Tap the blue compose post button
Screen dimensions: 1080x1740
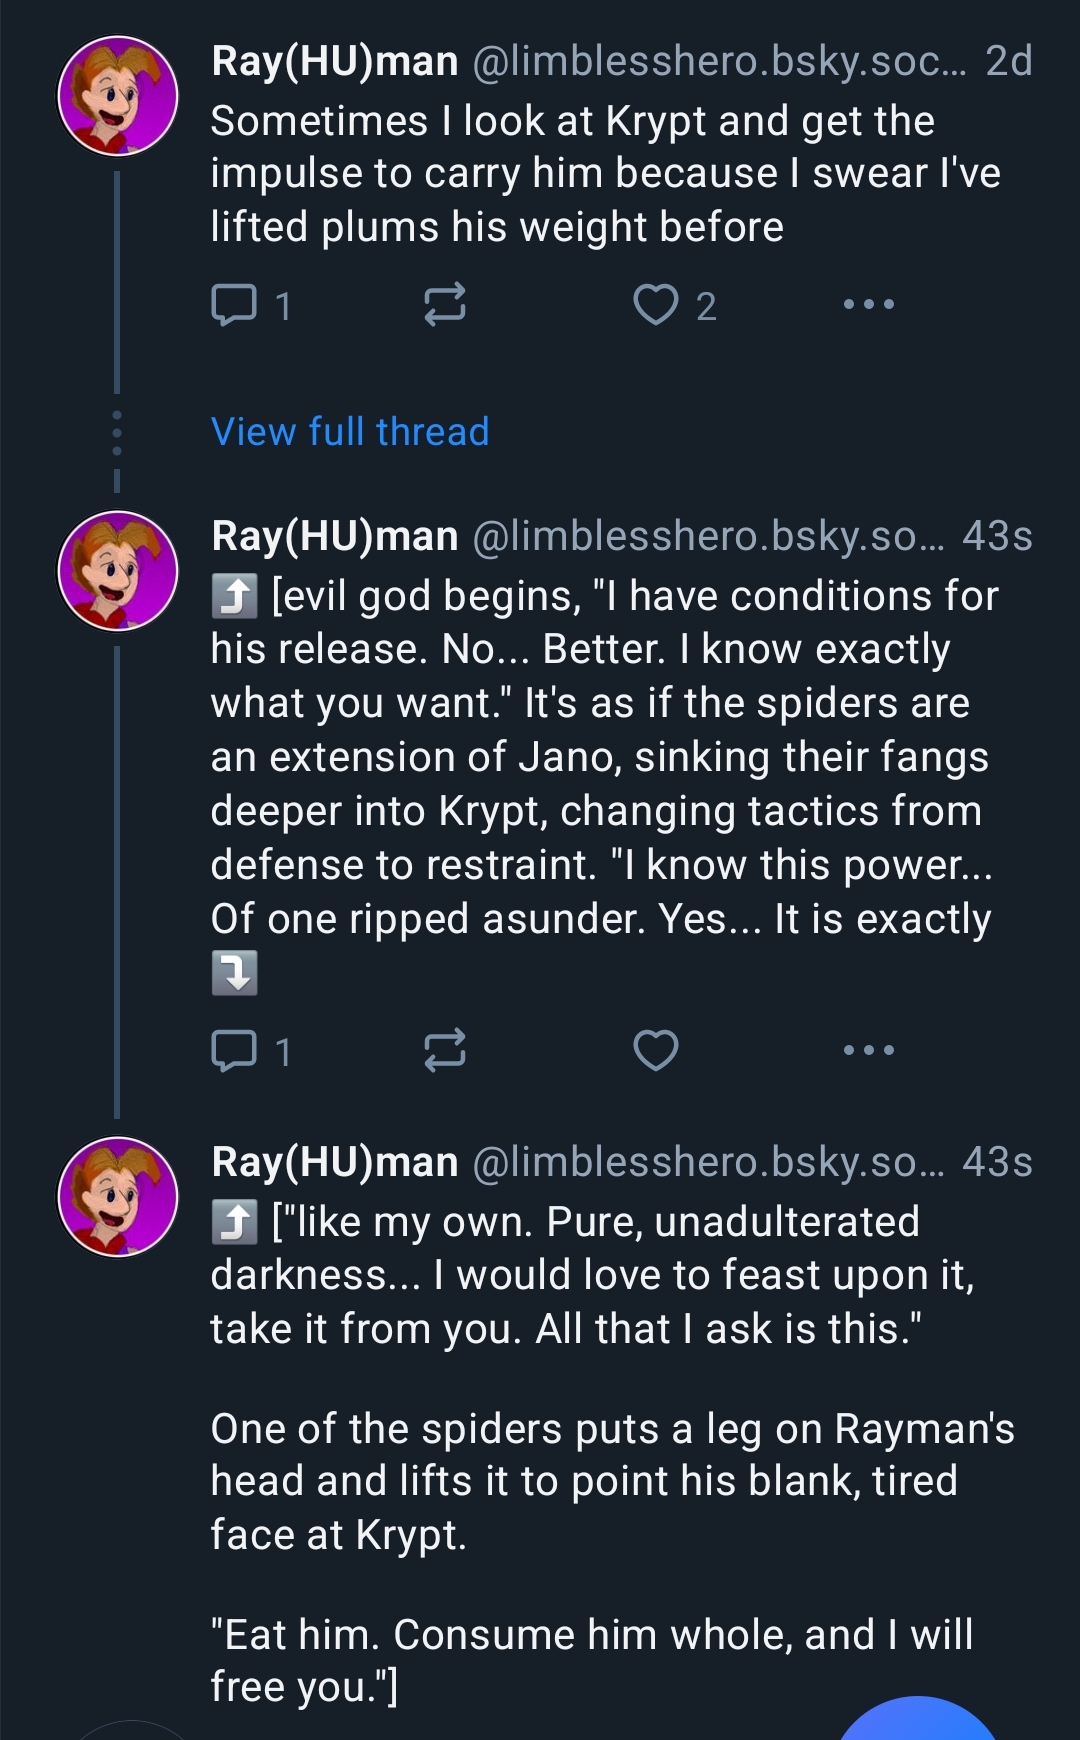(x=916, y=1722)
